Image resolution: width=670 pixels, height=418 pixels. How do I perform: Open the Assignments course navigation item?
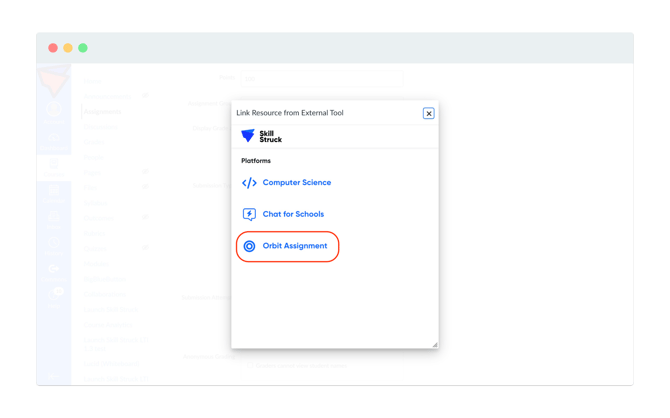pos(103,112)
